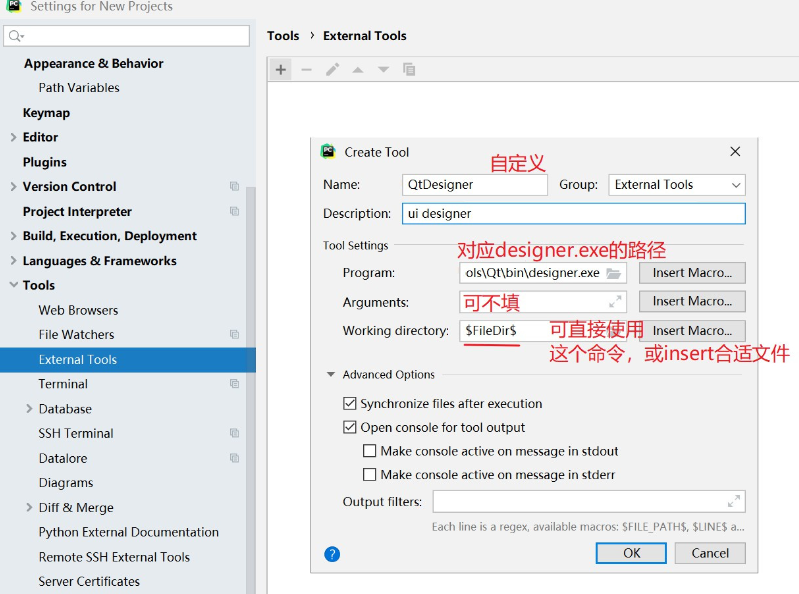Collapse the Tools settings node
Image resolution: width=799 pixels, height=594 pixels.
click(x=14, y=285)
